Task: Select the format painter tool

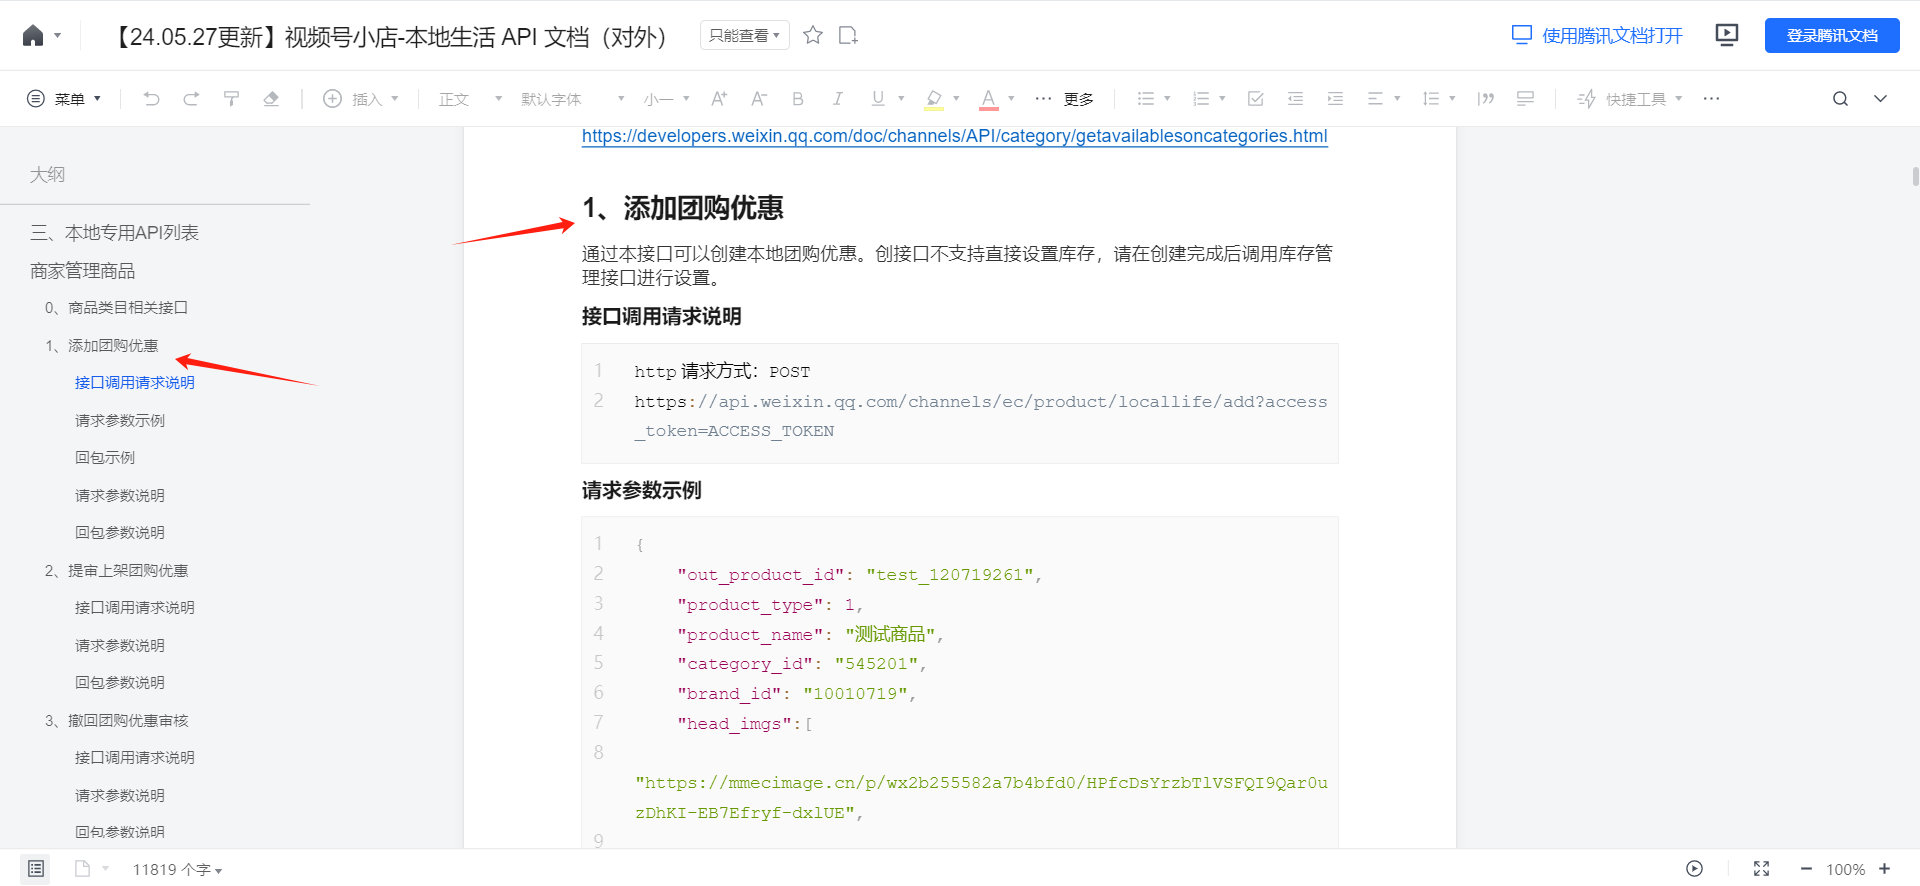Action: [x=231, y=99]
